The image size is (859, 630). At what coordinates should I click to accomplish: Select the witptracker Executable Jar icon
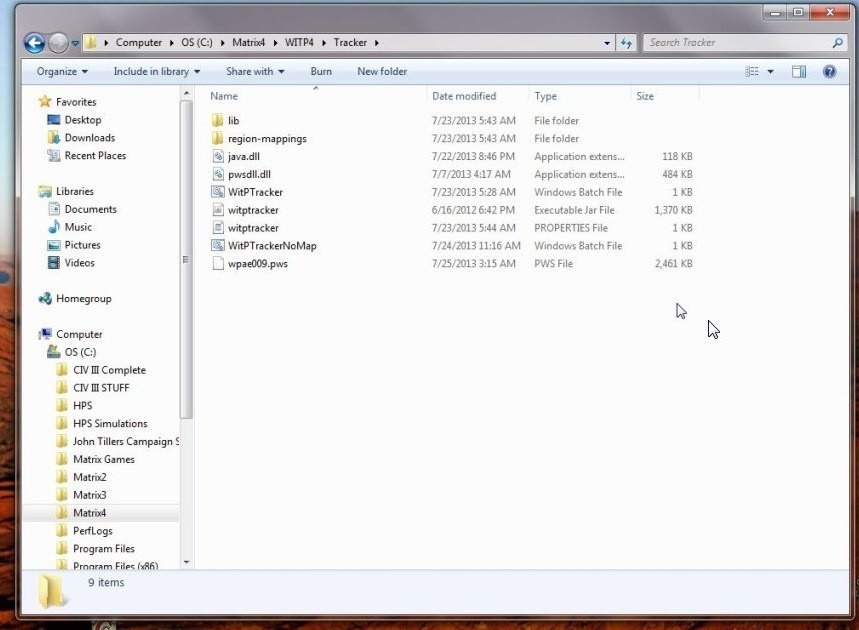217,210
